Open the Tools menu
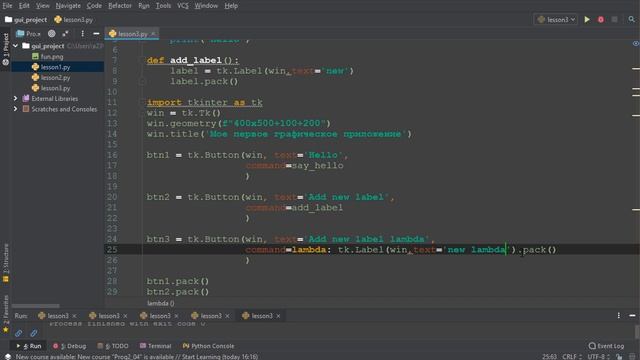Viewport: 640px width, 360px height. coord(163,6)
